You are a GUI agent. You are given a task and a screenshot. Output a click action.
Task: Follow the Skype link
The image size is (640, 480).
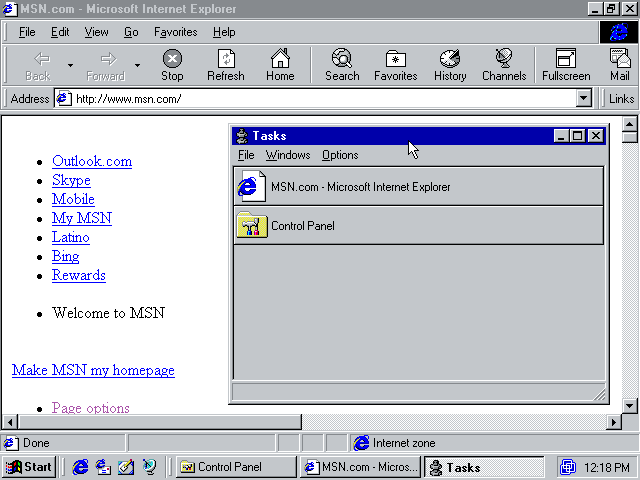point(71,180)
